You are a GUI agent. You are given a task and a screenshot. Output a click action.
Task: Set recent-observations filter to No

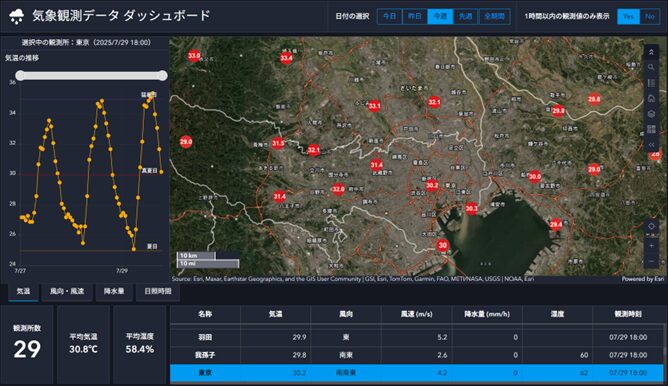click(650, 17)
